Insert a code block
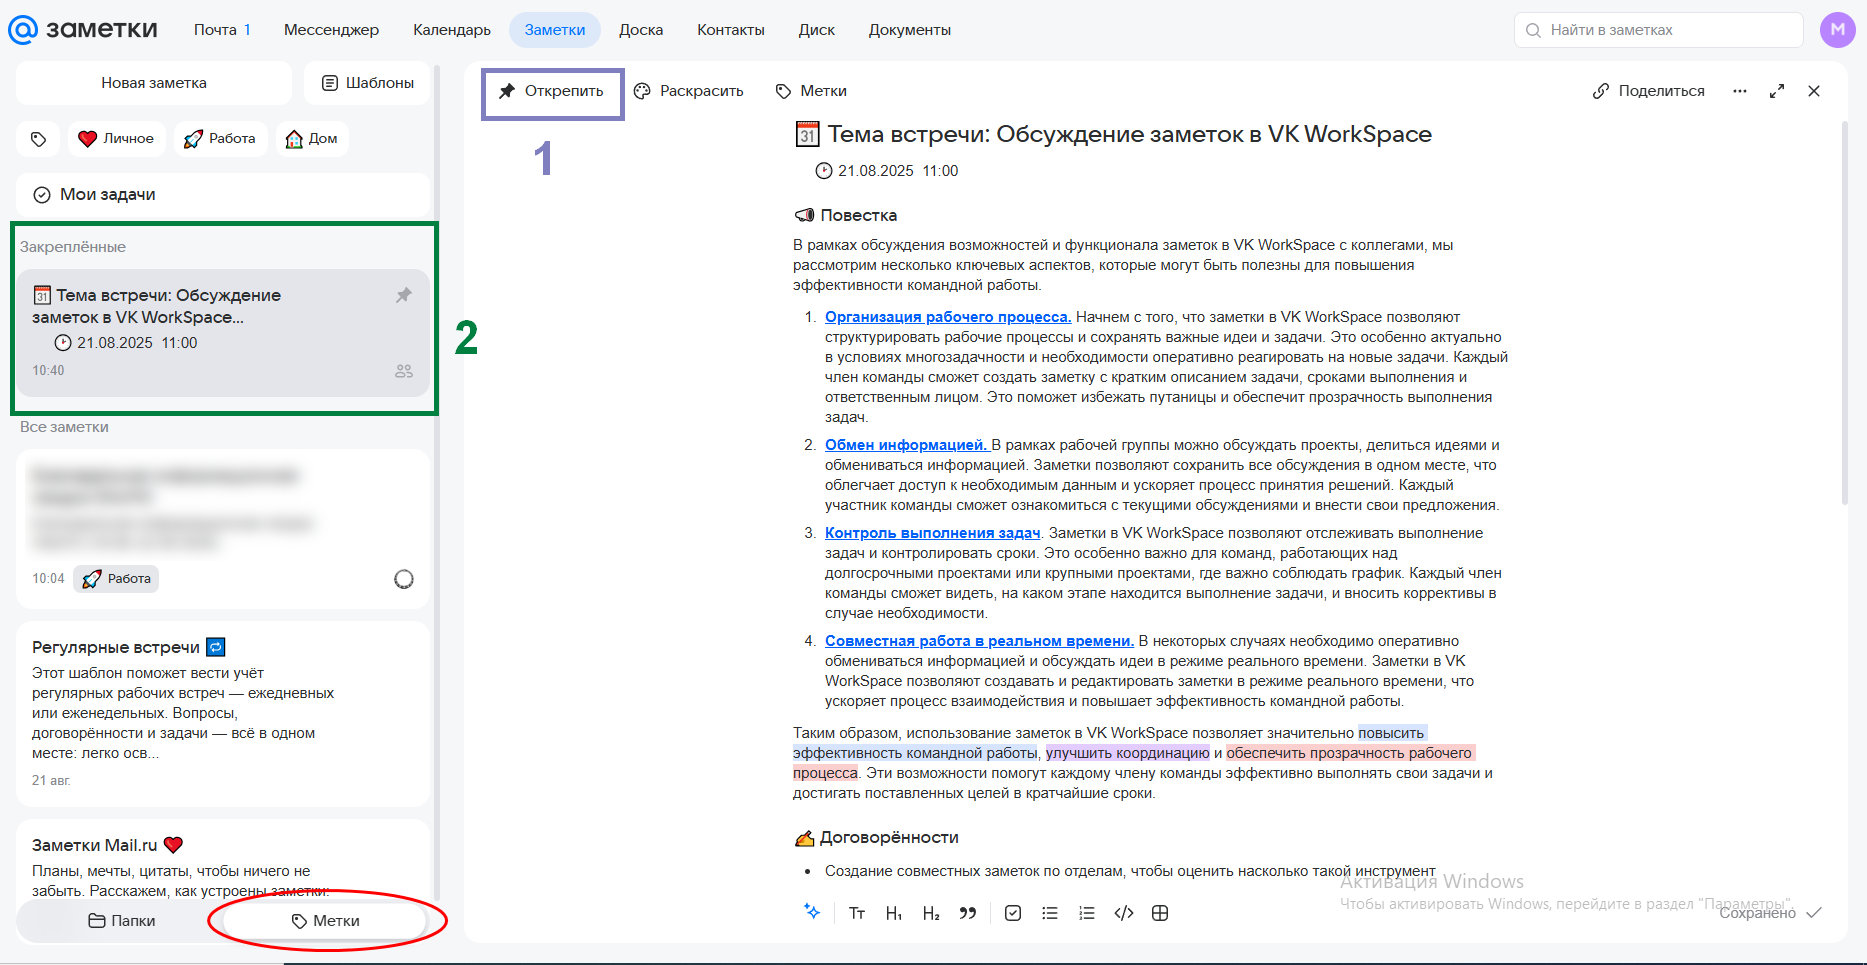The height and width of the screenshot is (965, 1867). tap(1123, 913)
